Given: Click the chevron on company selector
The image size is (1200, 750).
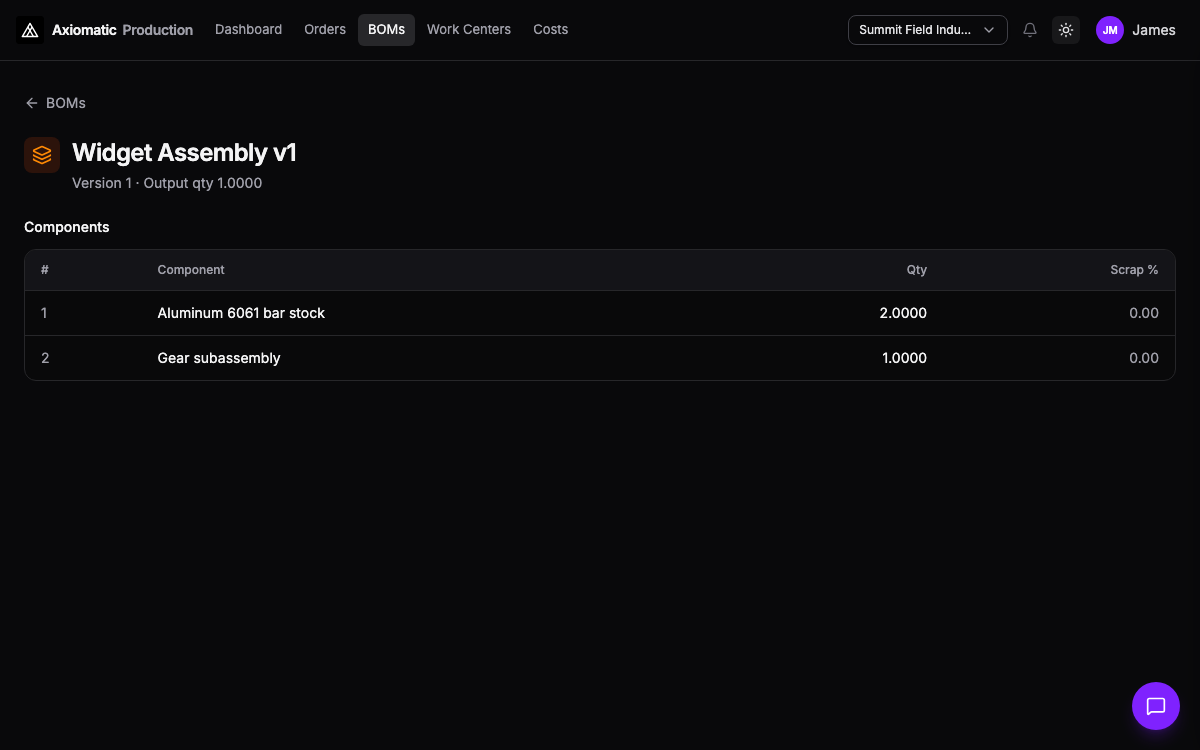Looking at the screenshot, I should [989, 30].
